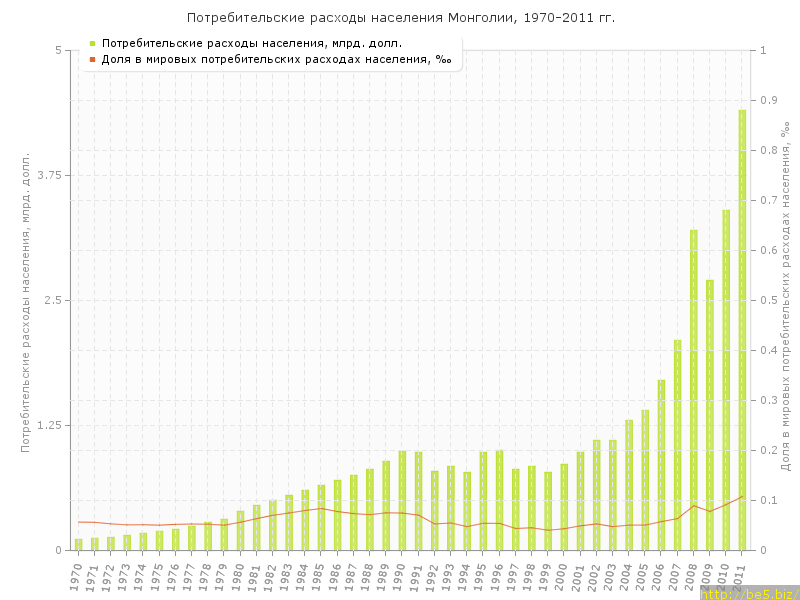Click the orange legend marker for world share

(x=92, y=59)
